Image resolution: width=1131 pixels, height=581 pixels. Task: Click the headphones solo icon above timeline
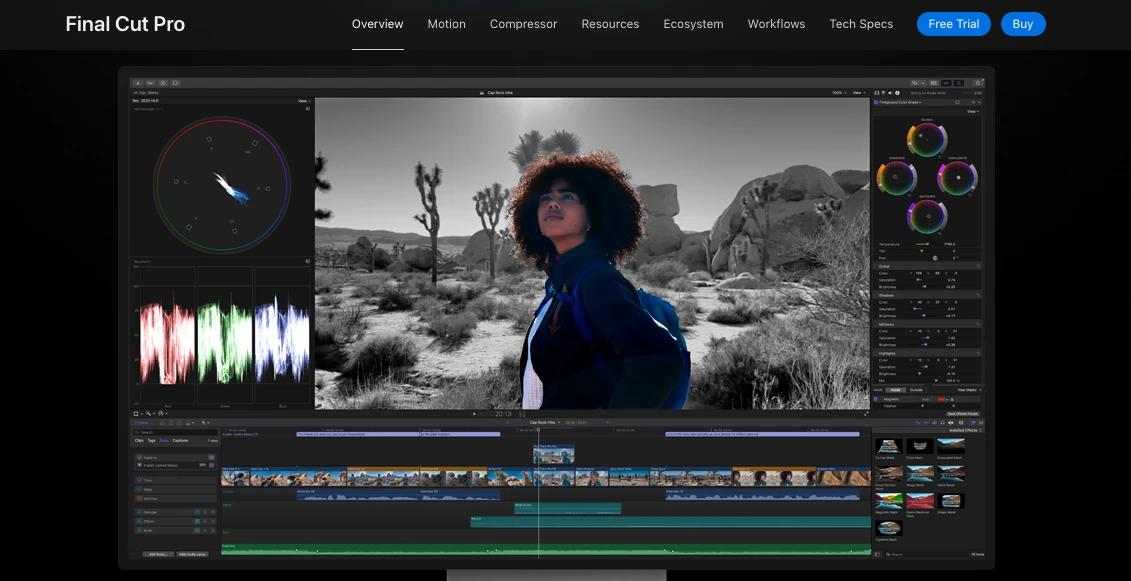pos(943,422)
